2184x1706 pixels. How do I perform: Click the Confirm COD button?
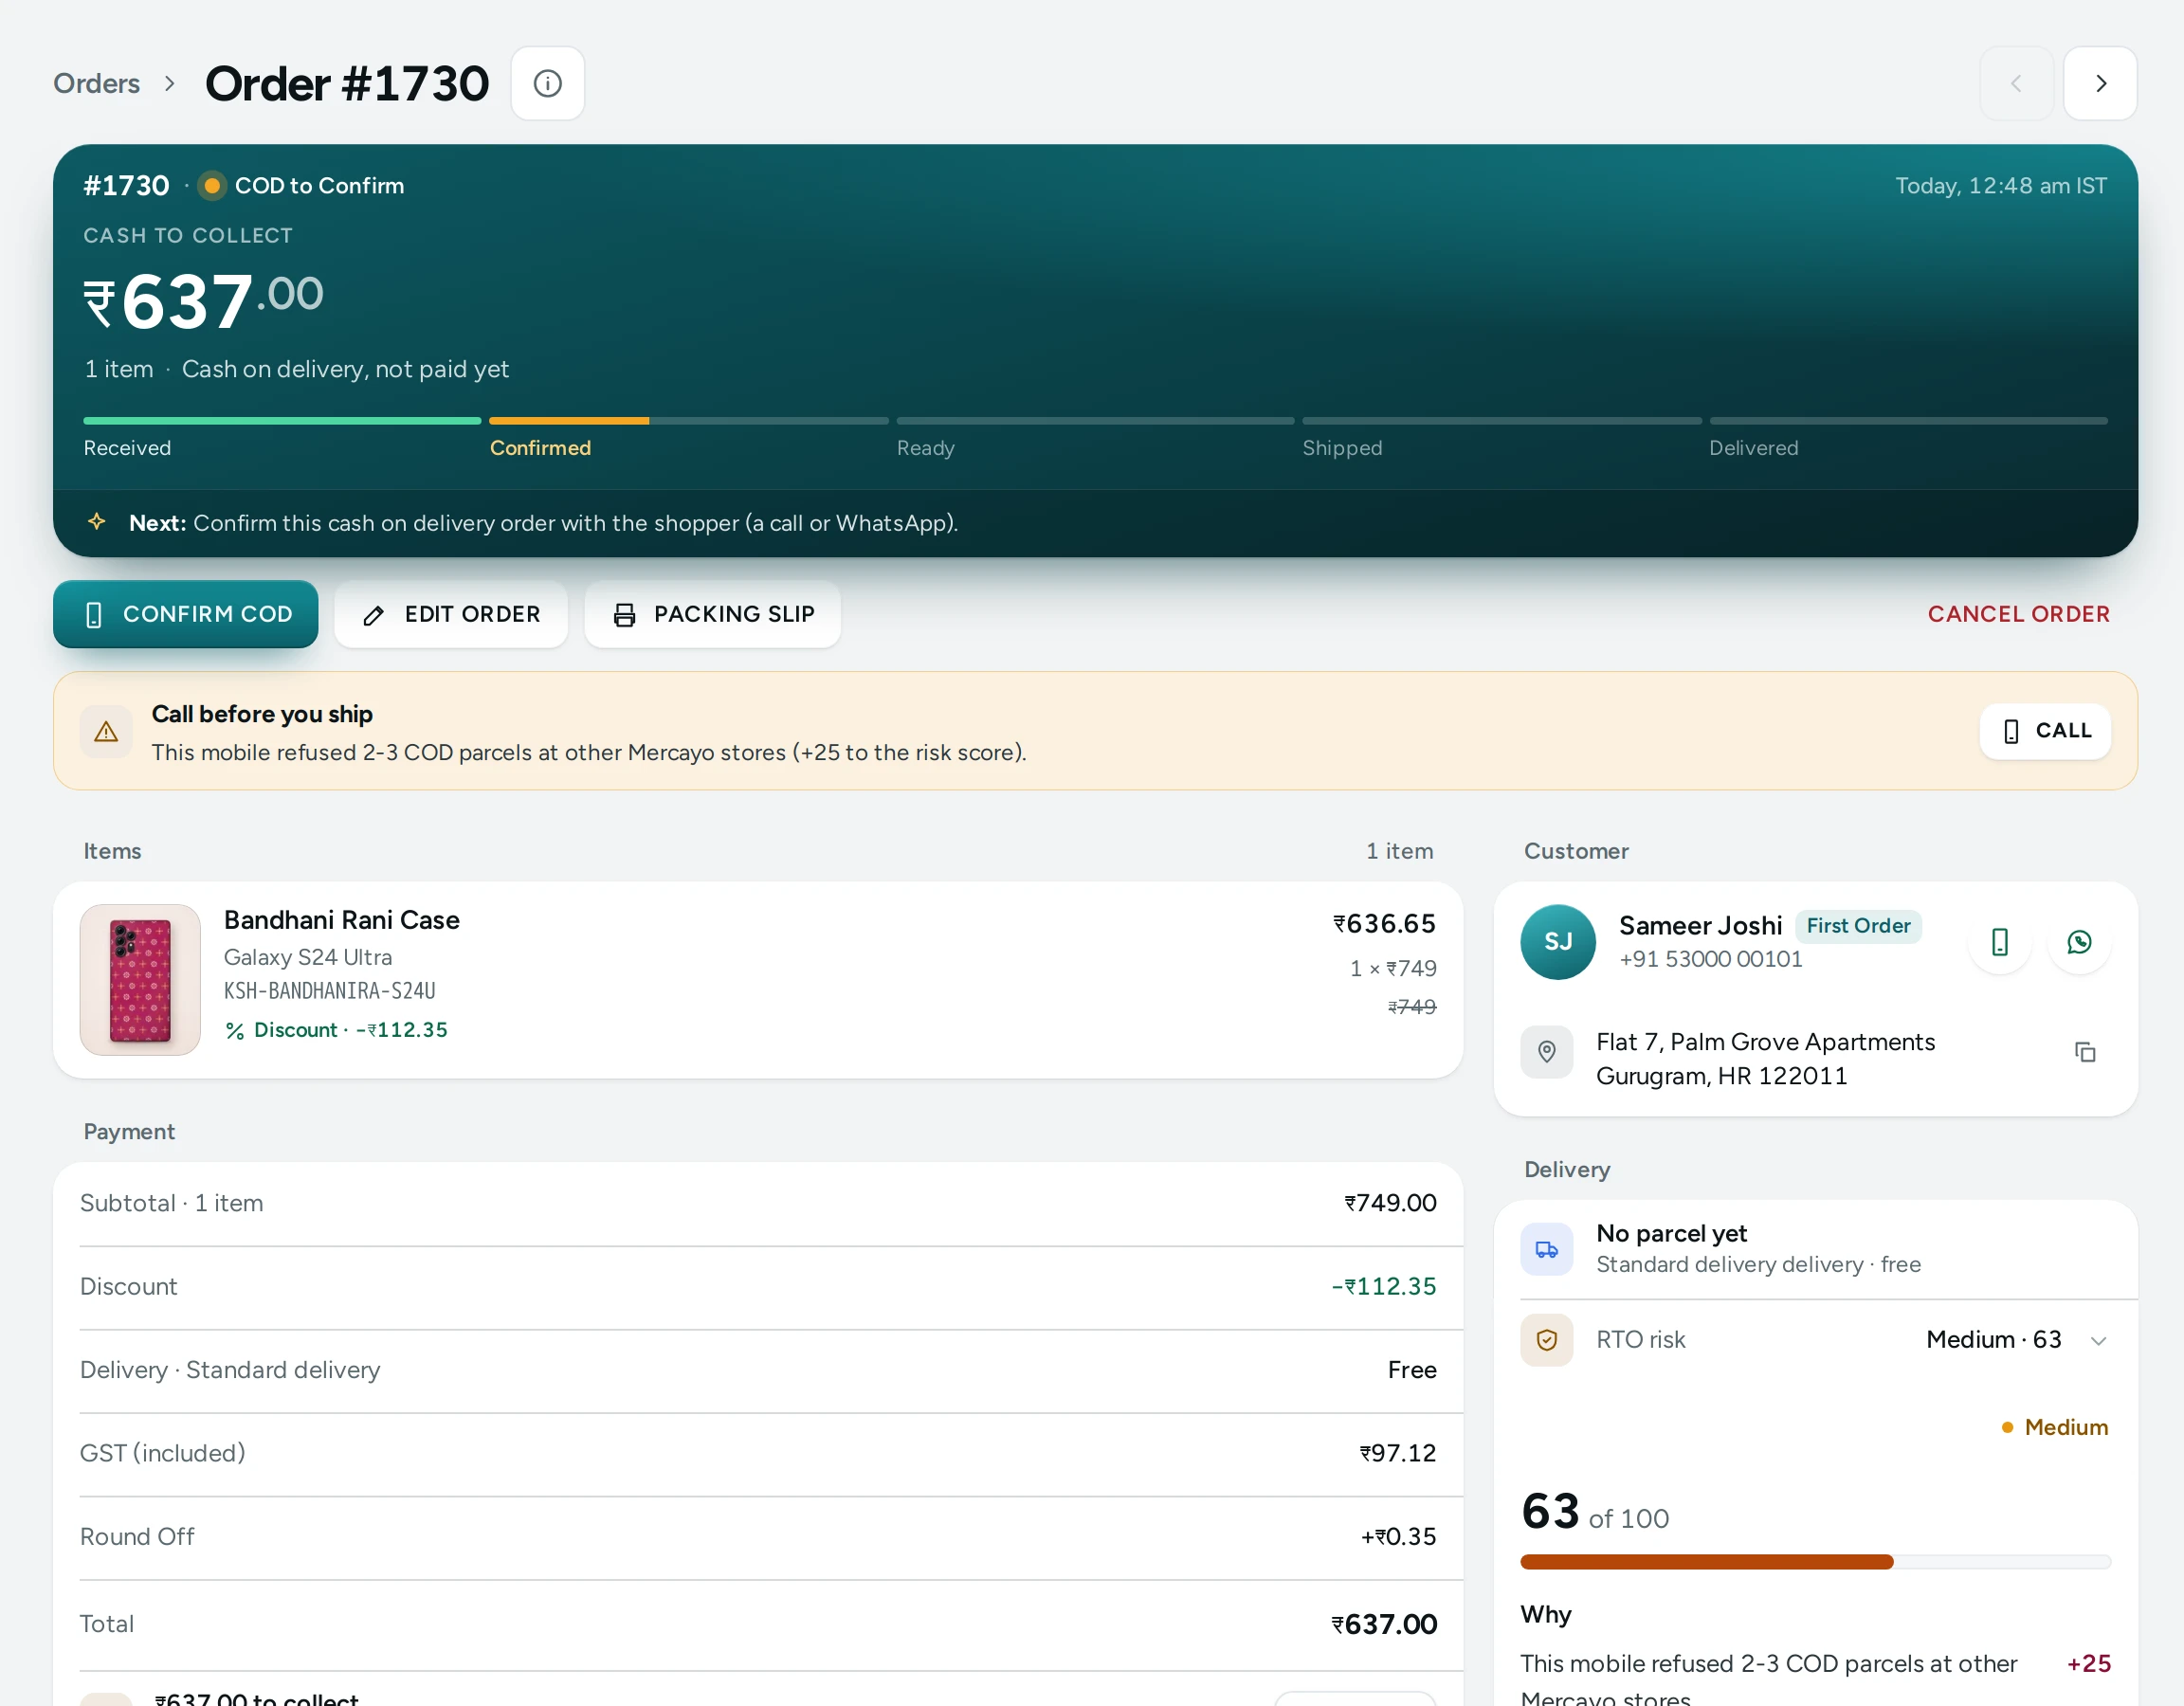click(x=186, y=614)
